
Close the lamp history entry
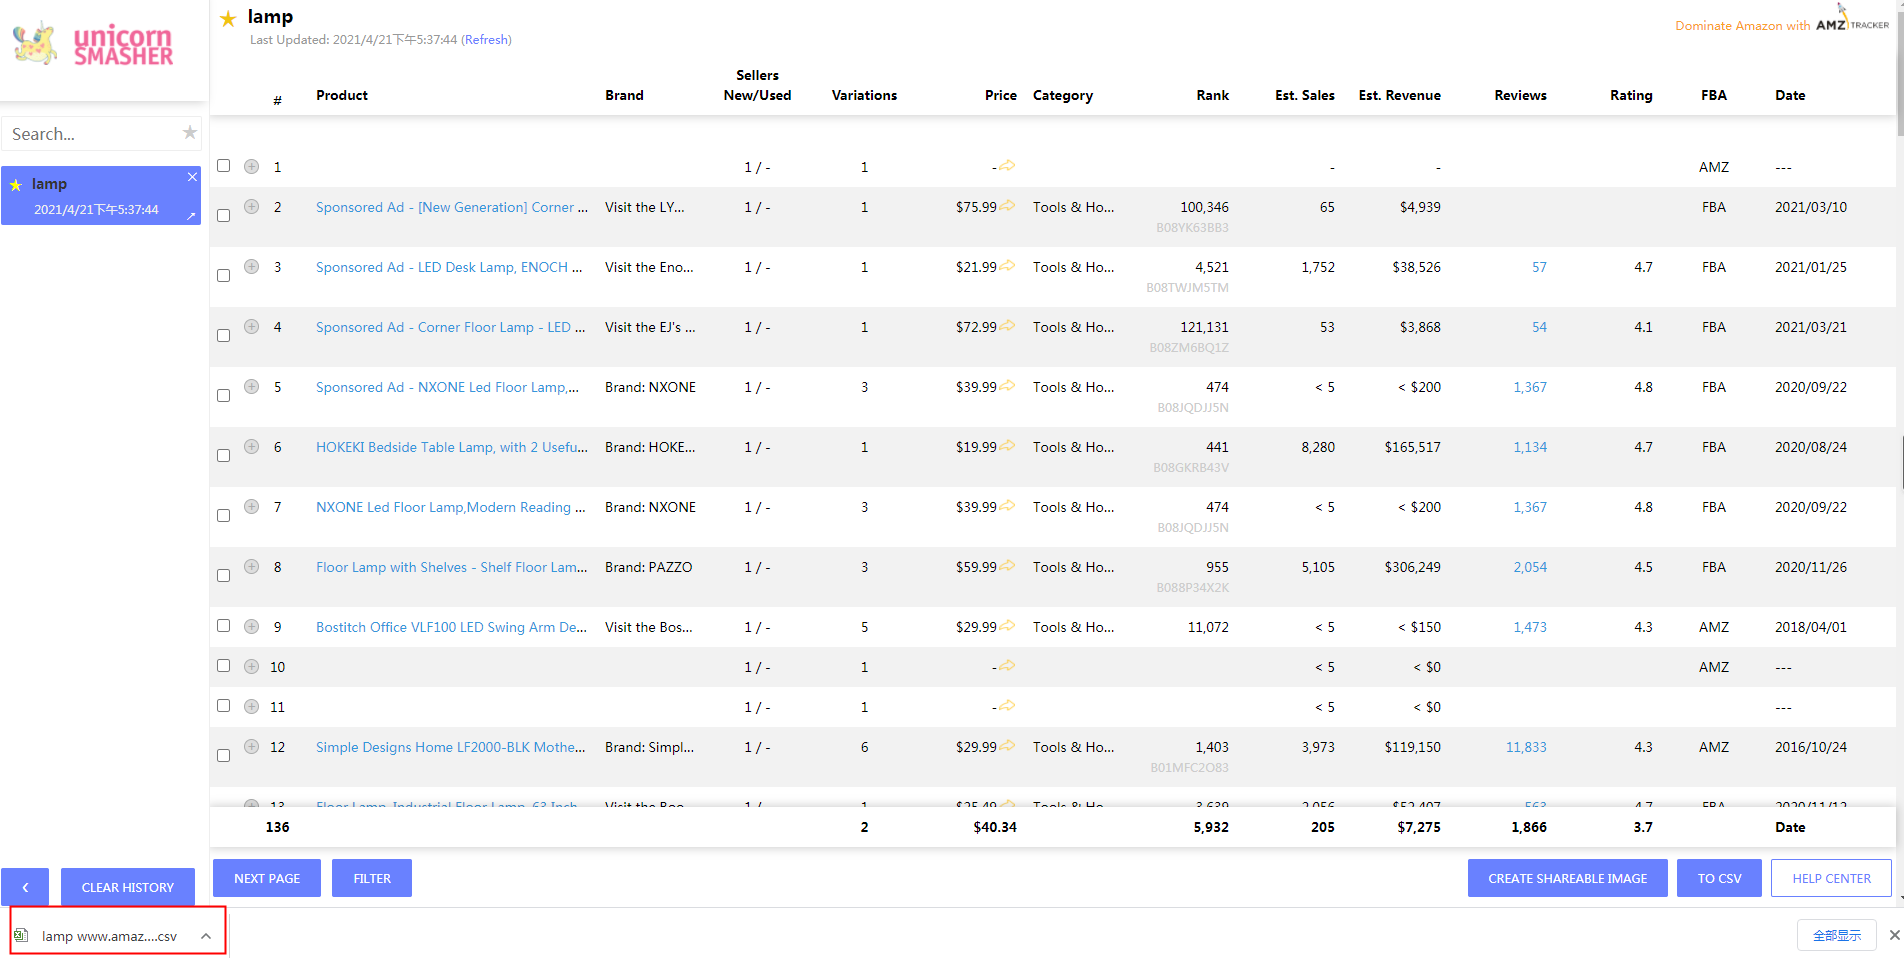[x=192, y=177]
